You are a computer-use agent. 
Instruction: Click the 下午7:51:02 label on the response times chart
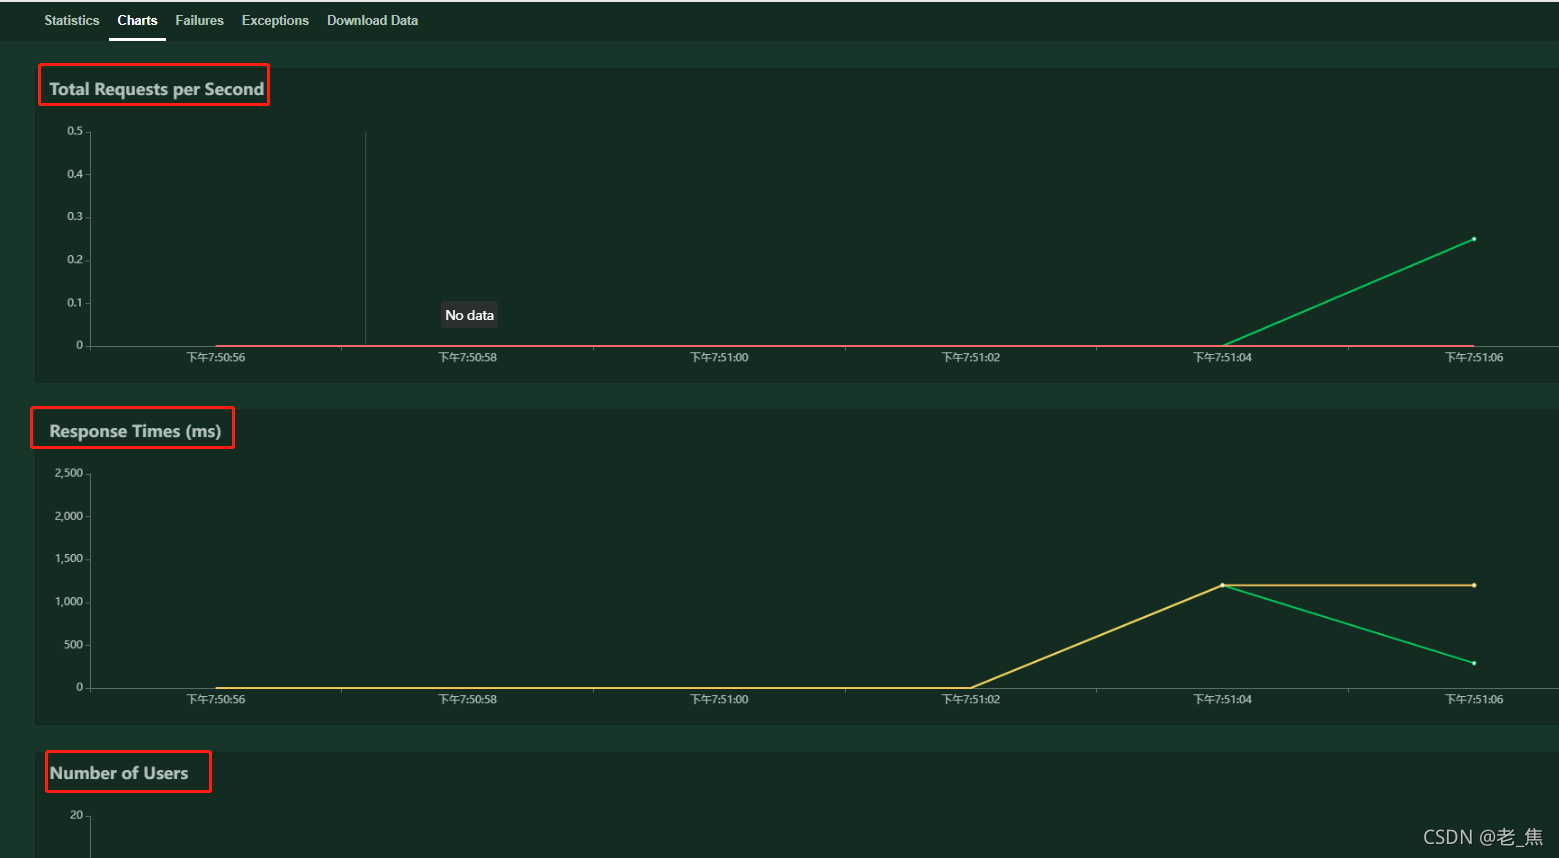coord(971,699)
